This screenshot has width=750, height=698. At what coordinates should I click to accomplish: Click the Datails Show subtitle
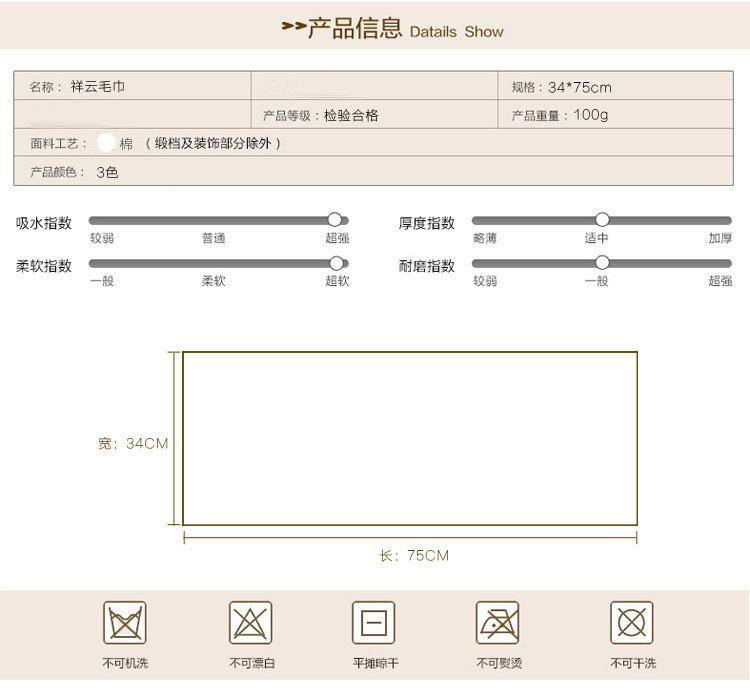point(457,32)
